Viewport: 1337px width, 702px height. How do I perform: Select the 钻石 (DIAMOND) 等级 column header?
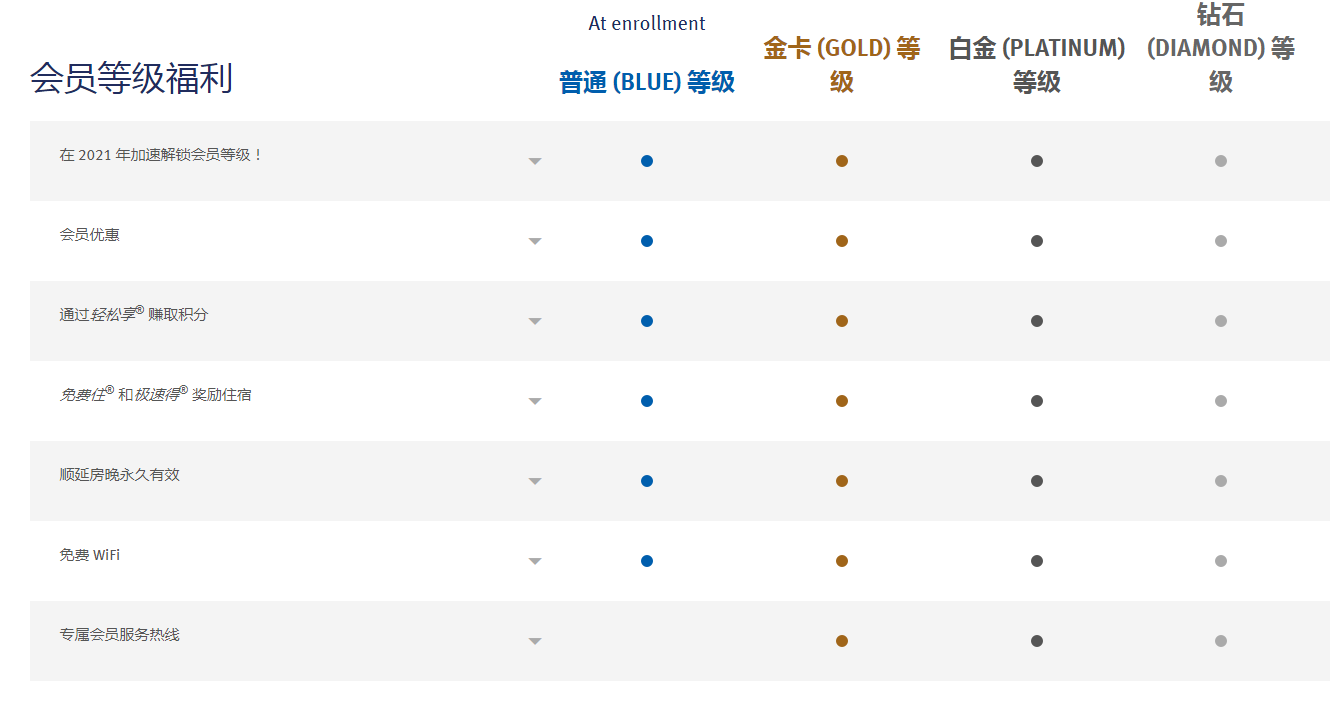pyautogui.click(x=1221, y=48)
